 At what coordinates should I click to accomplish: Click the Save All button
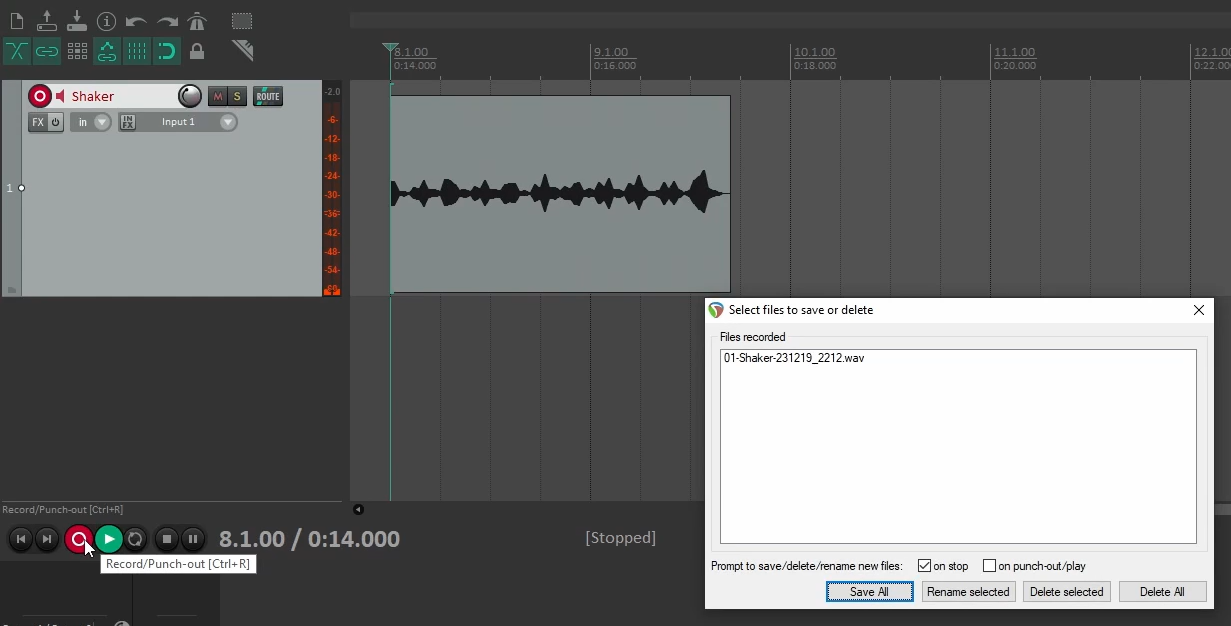coord(868,591)
